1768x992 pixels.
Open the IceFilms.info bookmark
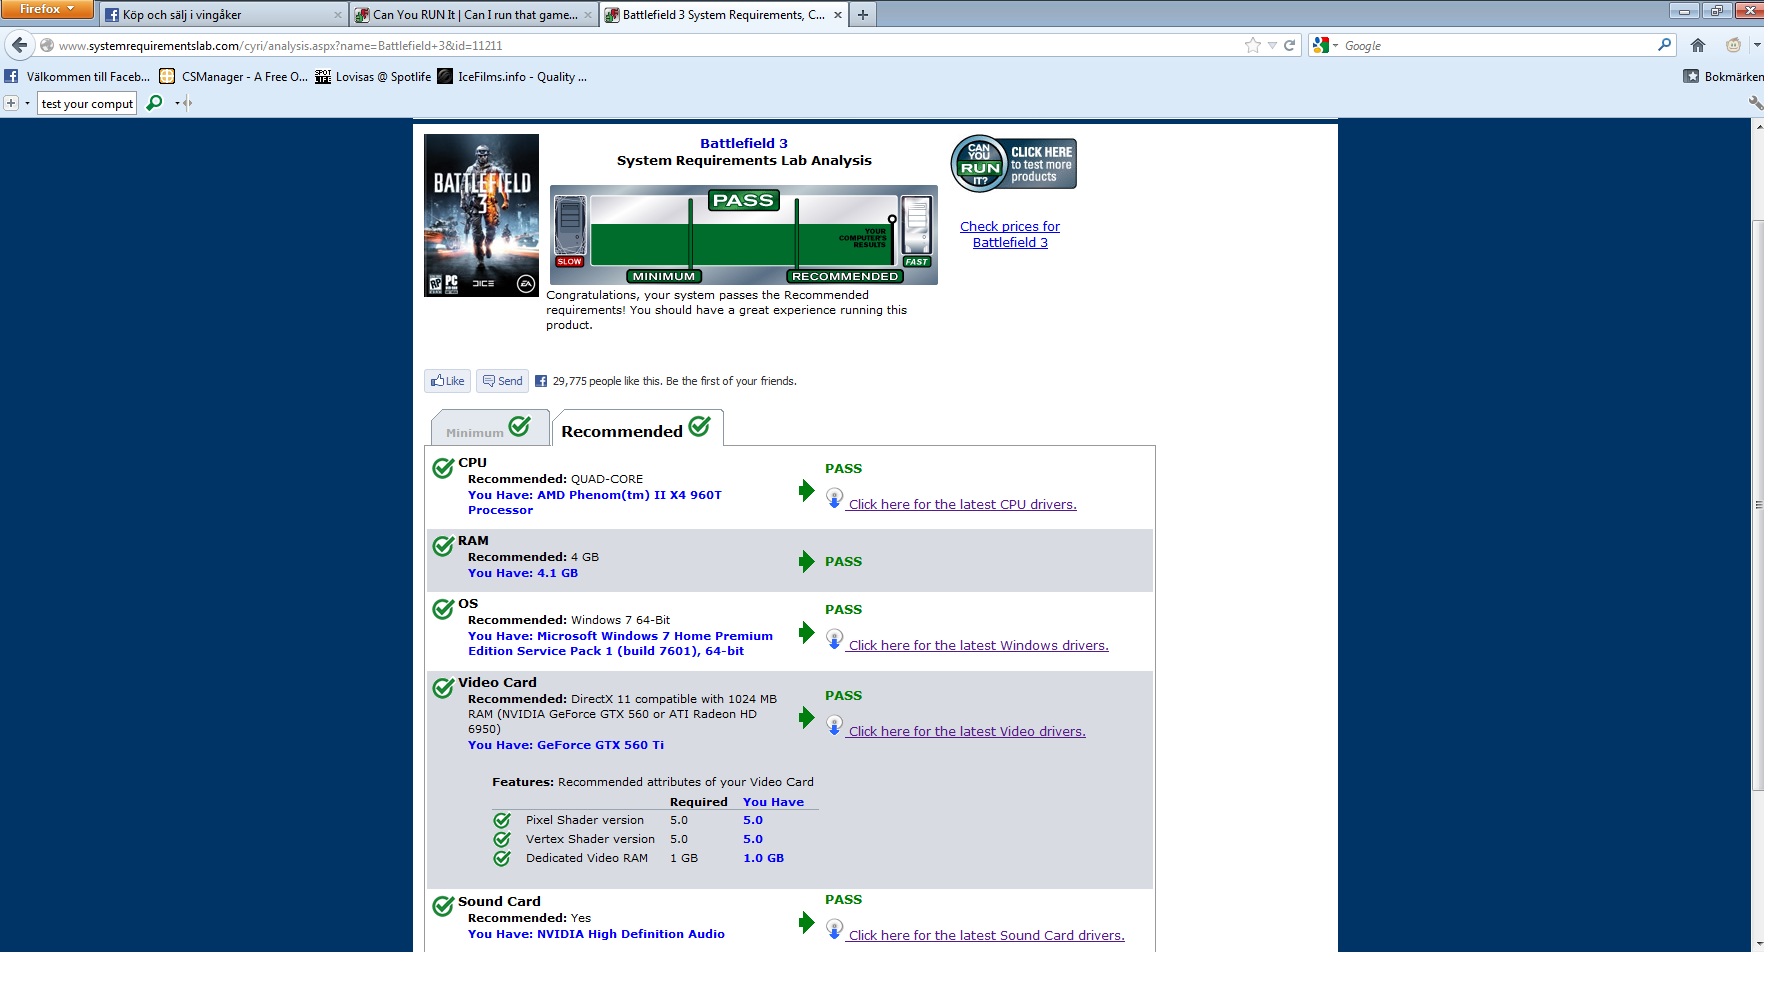click(512, 76)
